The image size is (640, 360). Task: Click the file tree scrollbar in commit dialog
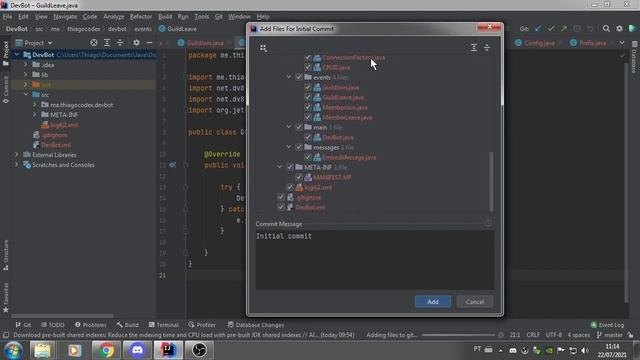click(491, 182)
